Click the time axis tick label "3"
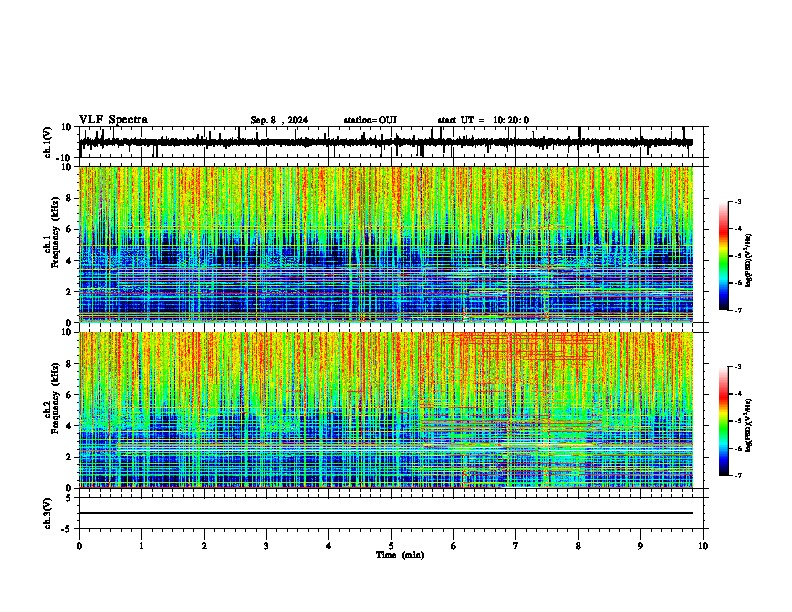792x612 pixels. pos(266,546)
